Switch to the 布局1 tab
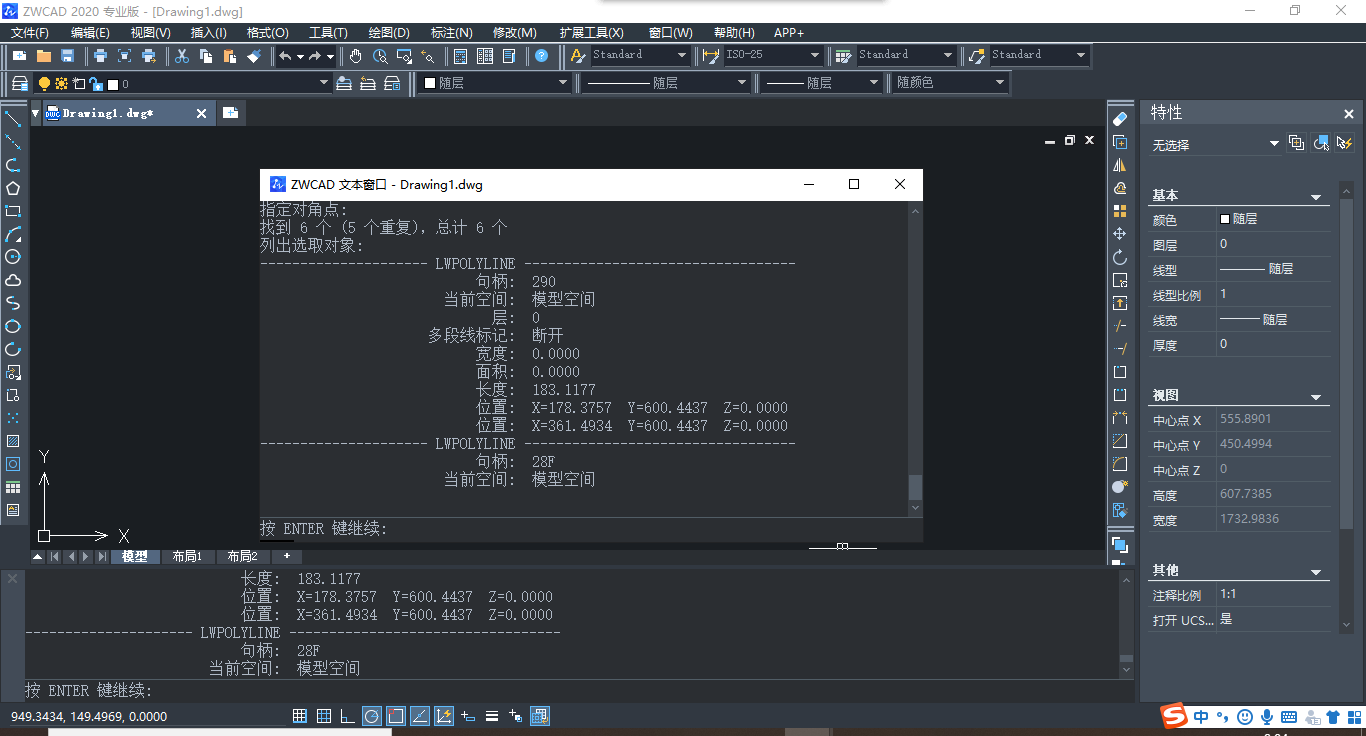The width and height of the screenshot is (1366, 736). pos(188,556)
